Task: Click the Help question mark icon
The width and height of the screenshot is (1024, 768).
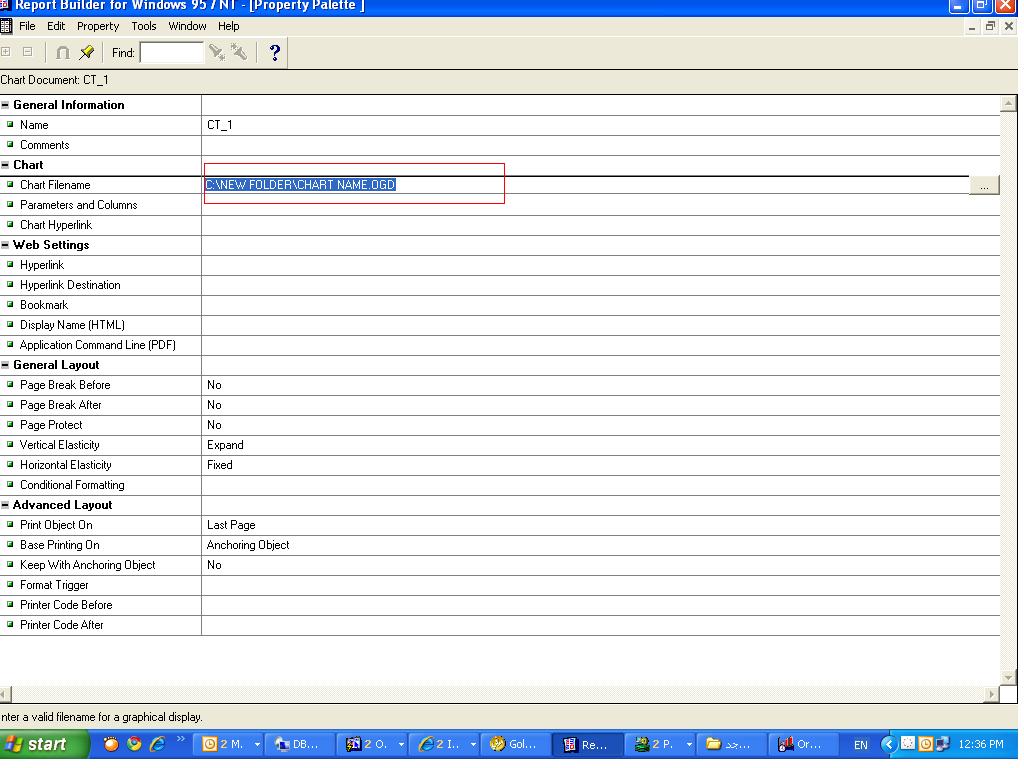Action: (275, 53)
